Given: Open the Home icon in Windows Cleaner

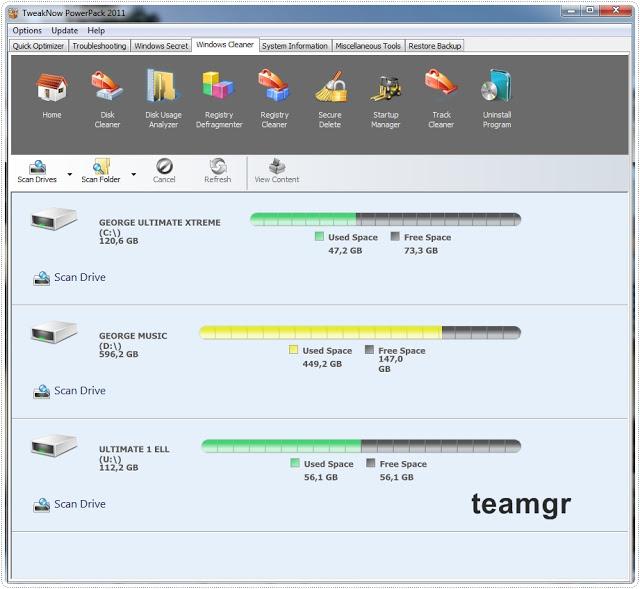Looking at the screenshot, I should click(x=52, y=95).
